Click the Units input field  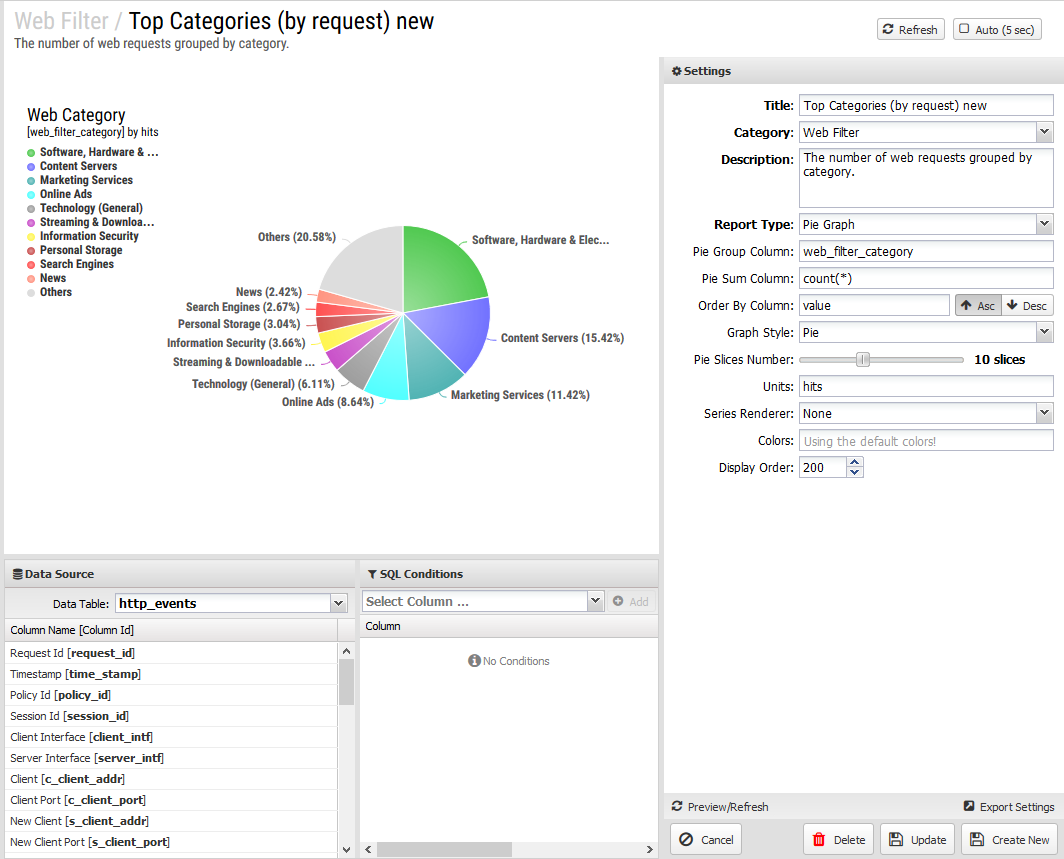click(926, 386)
